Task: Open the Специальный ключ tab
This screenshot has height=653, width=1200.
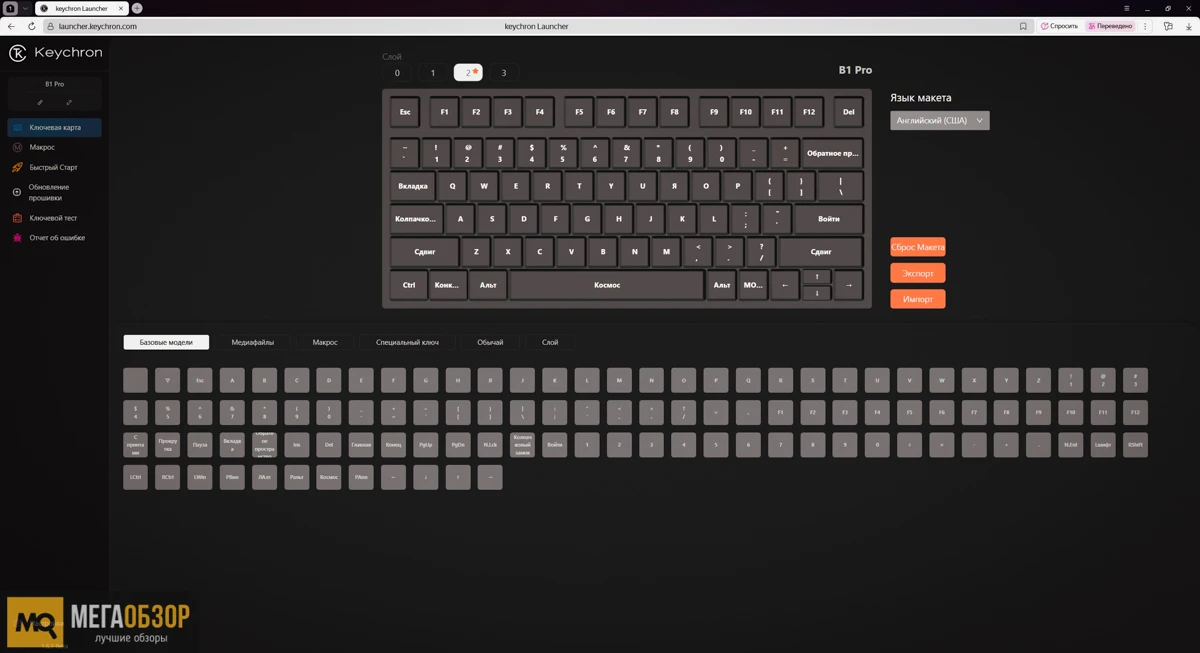Action: pyautogui.click(x=407, y=342)
